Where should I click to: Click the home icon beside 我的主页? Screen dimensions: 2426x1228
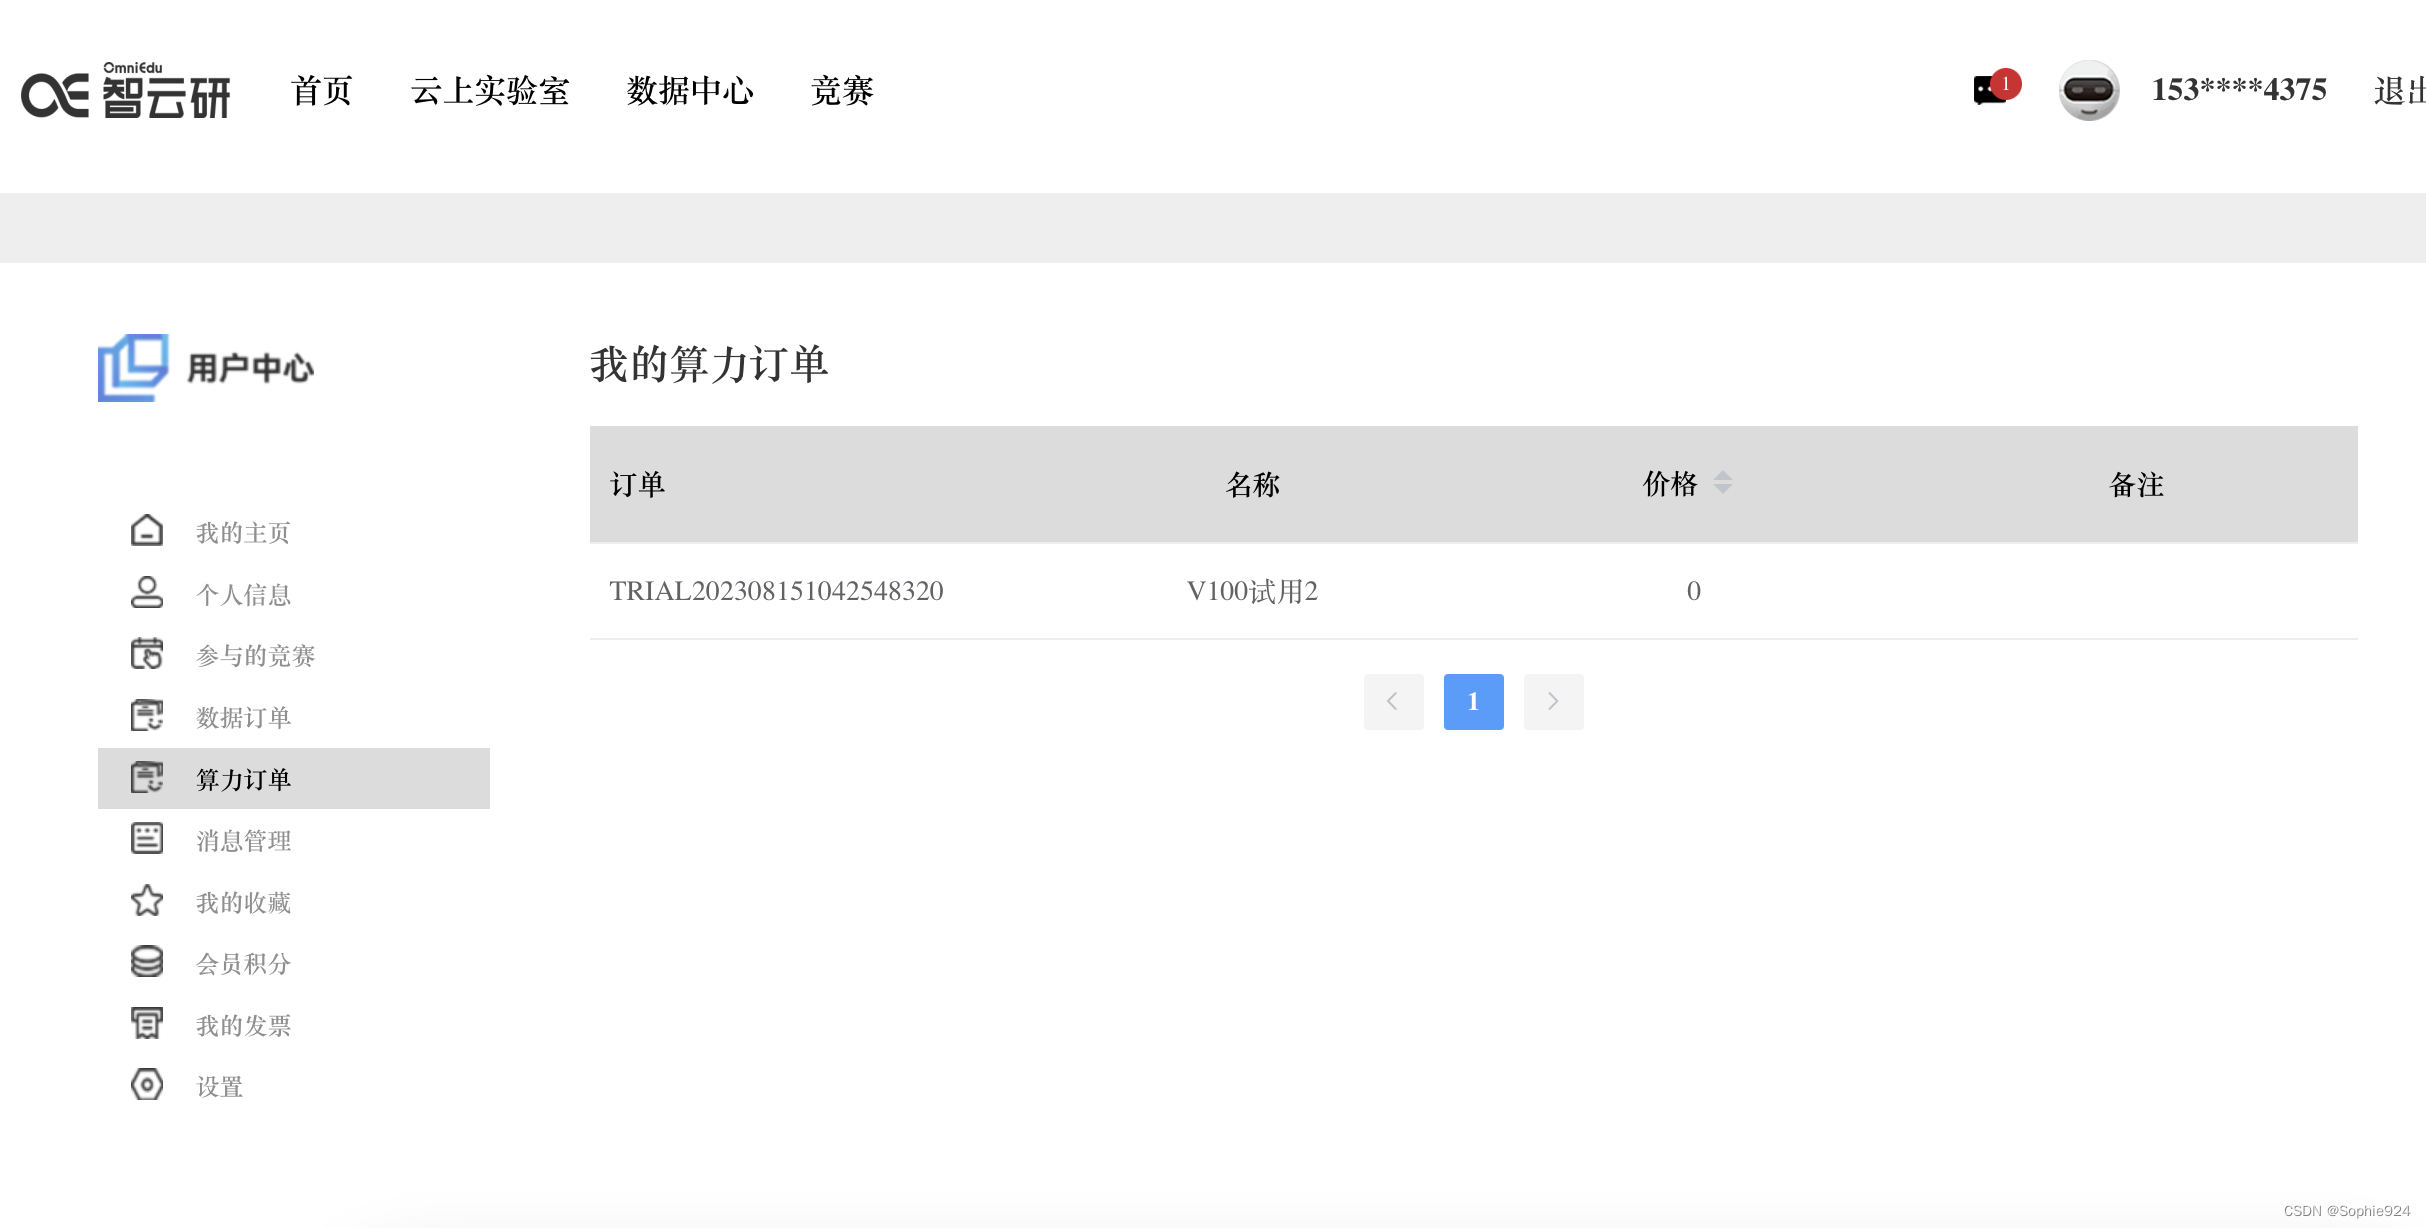click(147, 531)
